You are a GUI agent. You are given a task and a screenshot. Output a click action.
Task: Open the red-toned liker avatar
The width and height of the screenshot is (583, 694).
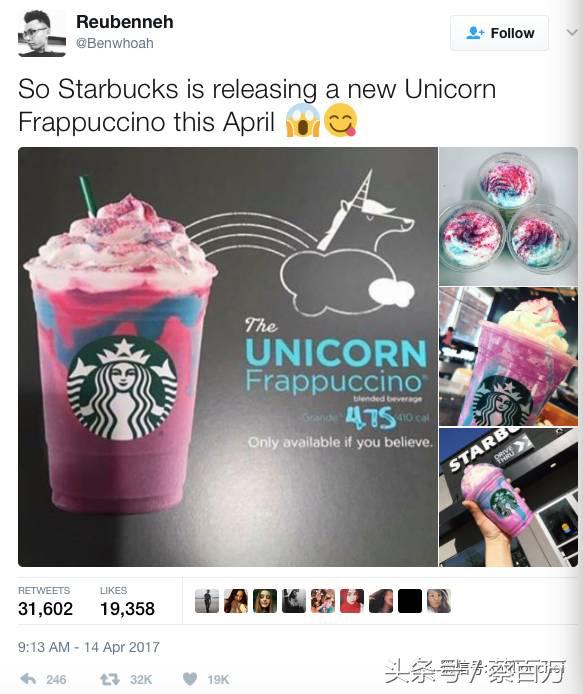point(352,601)
